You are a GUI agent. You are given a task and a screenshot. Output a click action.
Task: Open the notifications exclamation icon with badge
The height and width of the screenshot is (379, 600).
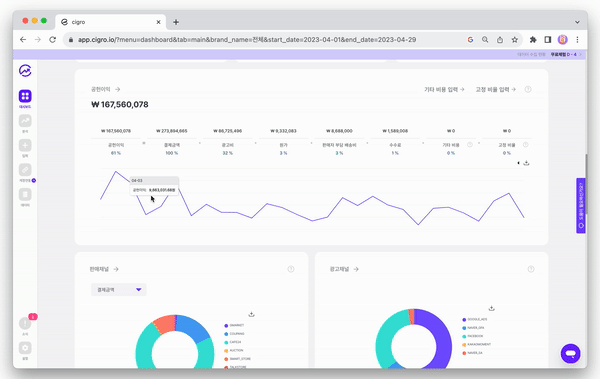(25, 323)
